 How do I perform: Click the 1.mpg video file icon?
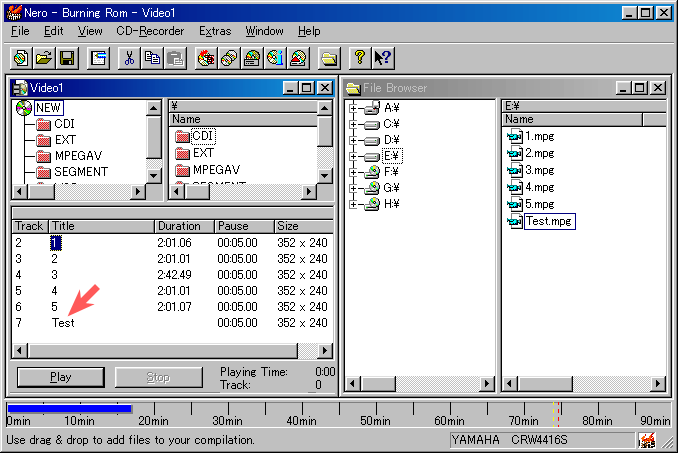click(515, 137)
